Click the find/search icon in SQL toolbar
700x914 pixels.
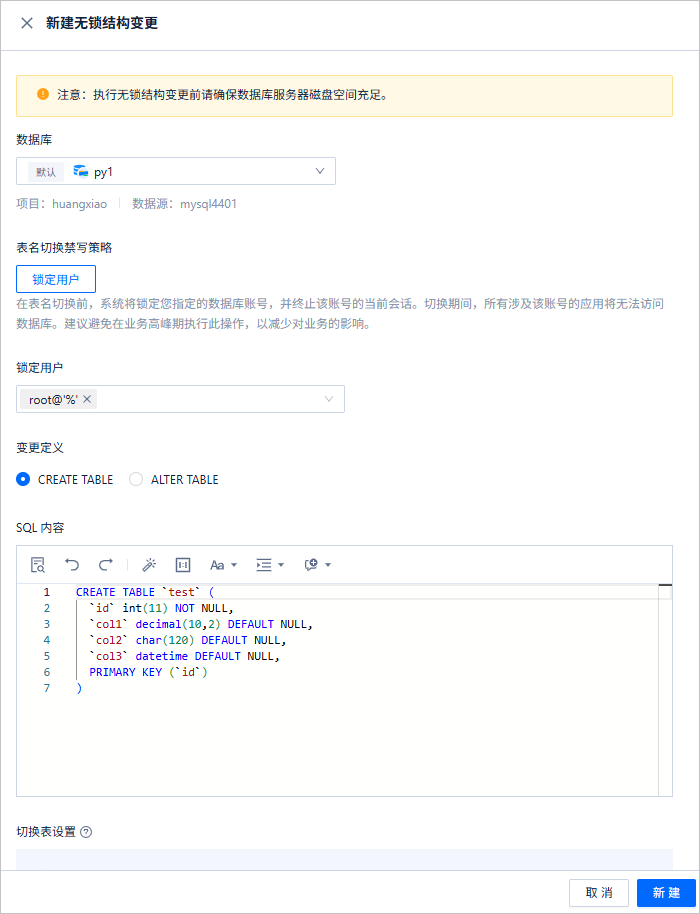pos(38,564)
